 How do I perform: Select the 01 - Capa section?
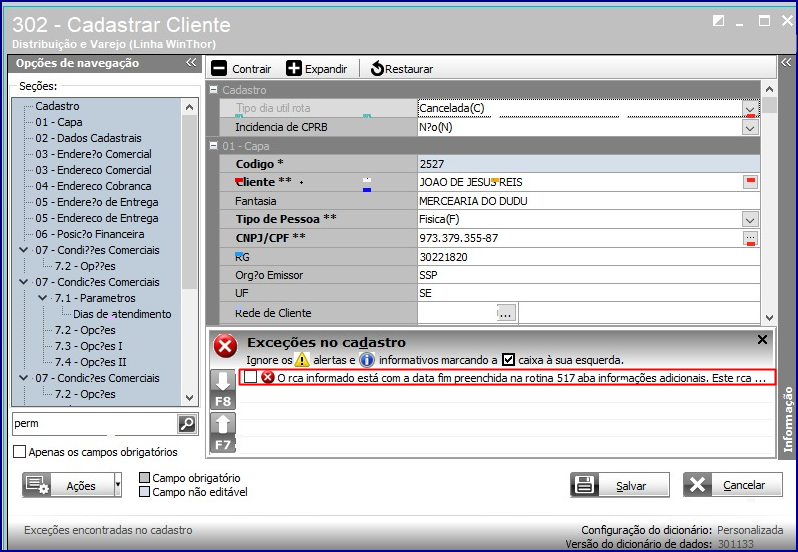pyautogui.click(x=59, y=122)
